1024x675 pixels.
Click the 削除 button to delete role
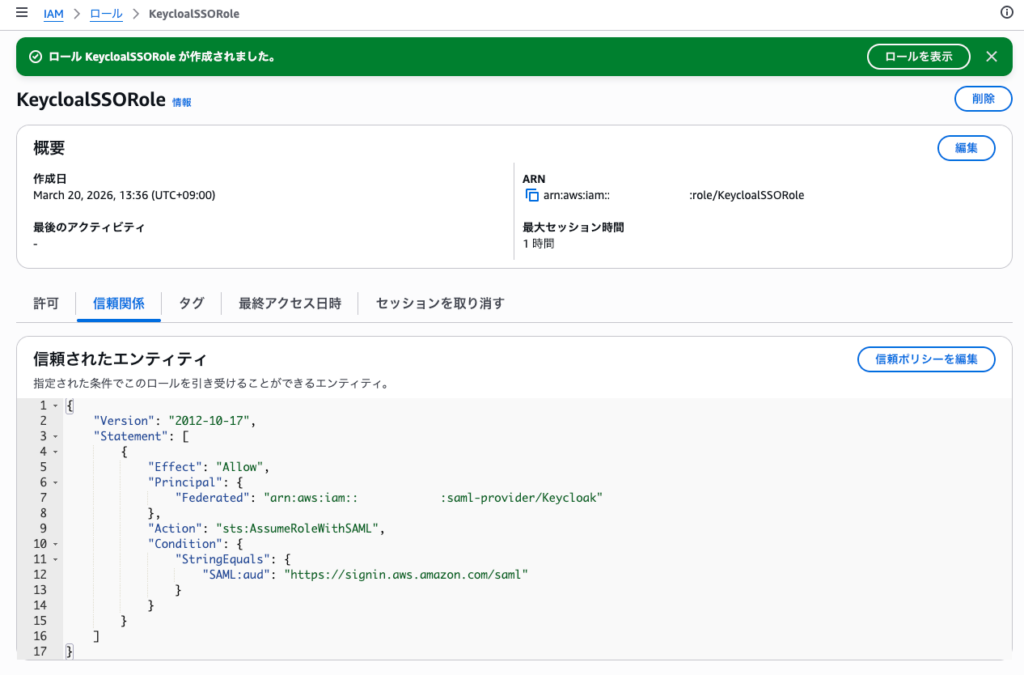(x=975, y=99)
